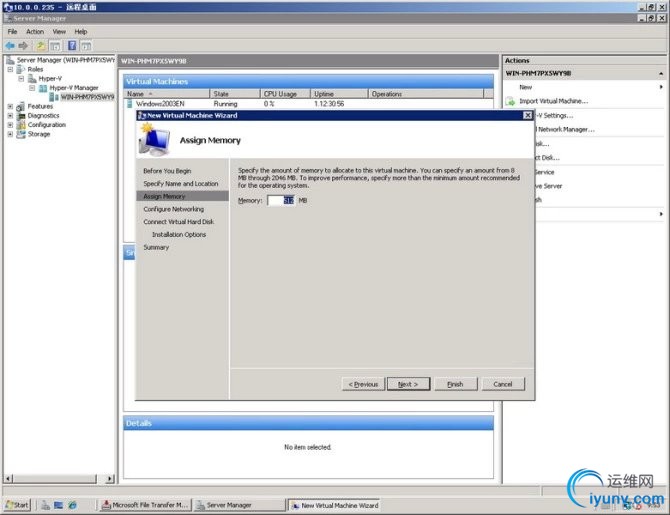Screen dimensions: 670x515
Task: Click the first quick launch icon
Action: [45, 505]
